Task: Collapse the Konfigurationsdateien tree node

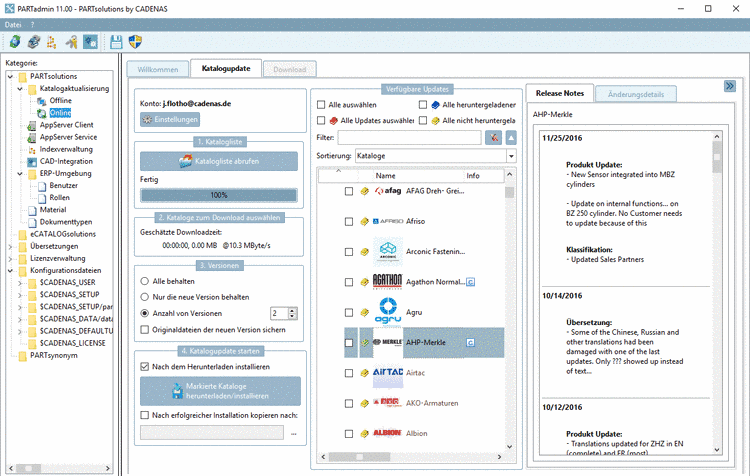Action: coord(10,271)
